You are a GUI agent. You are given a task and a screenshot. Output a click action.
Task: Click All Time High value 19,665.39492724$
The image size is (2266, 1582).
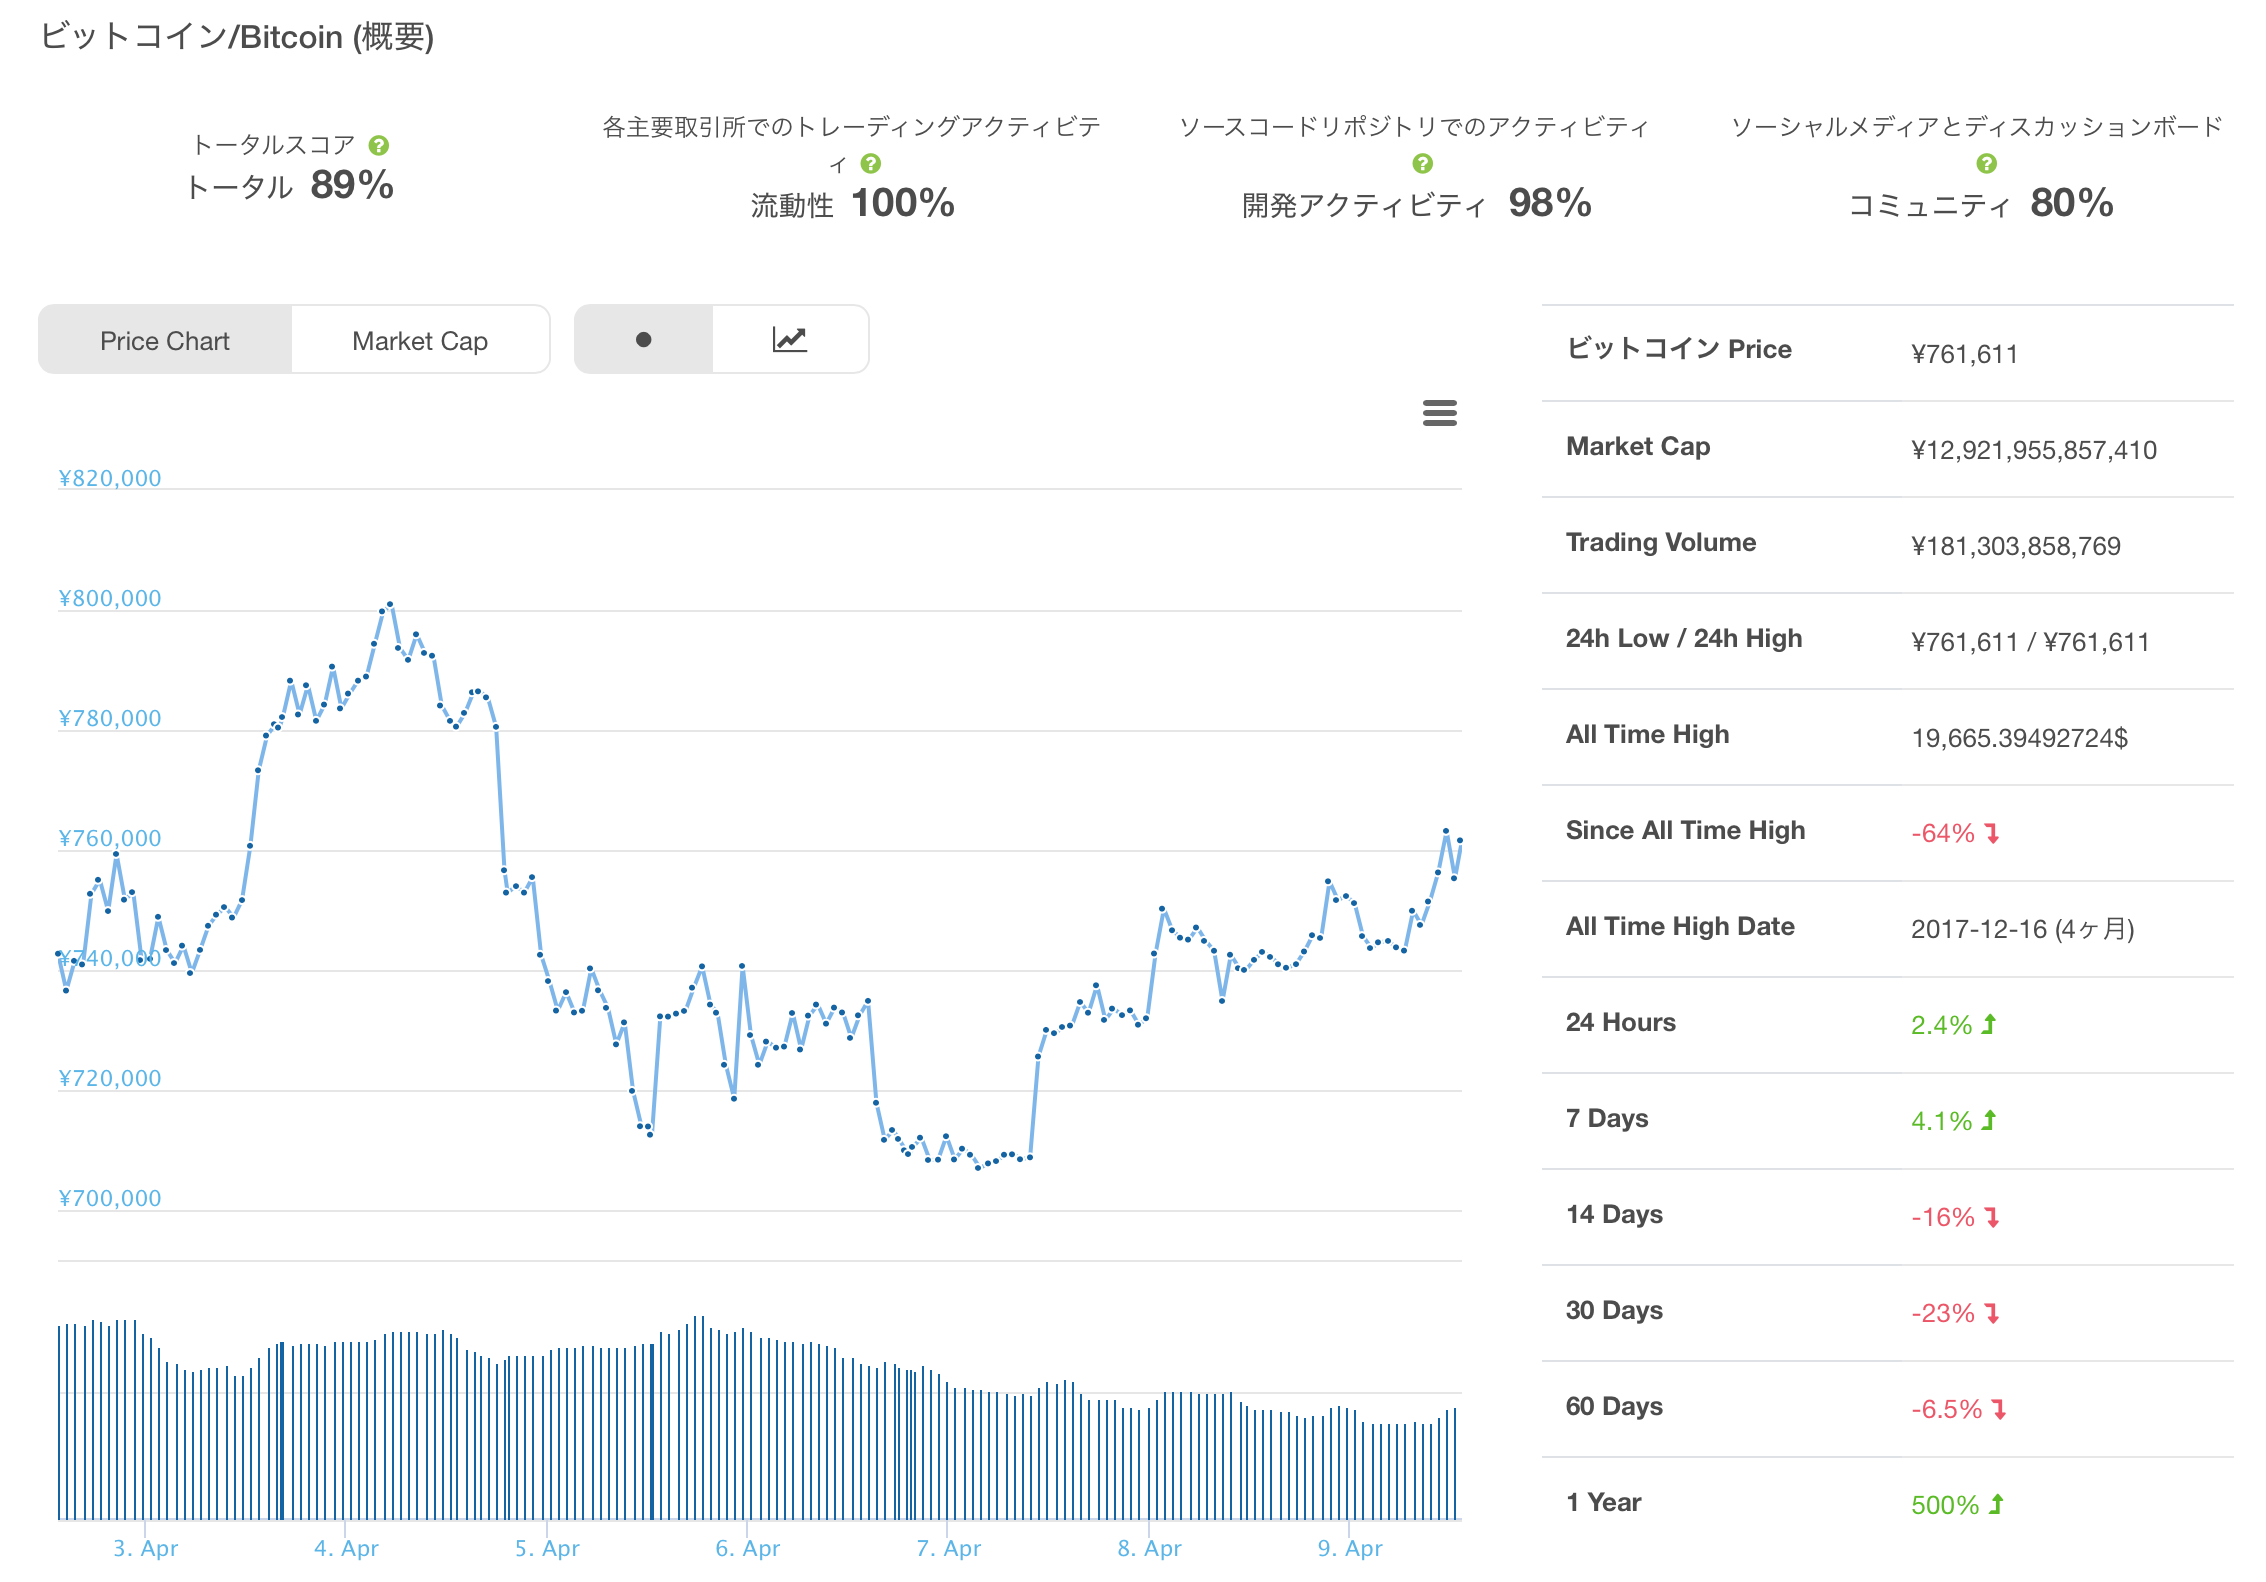pyautogui.click(x=2019, y=738)
